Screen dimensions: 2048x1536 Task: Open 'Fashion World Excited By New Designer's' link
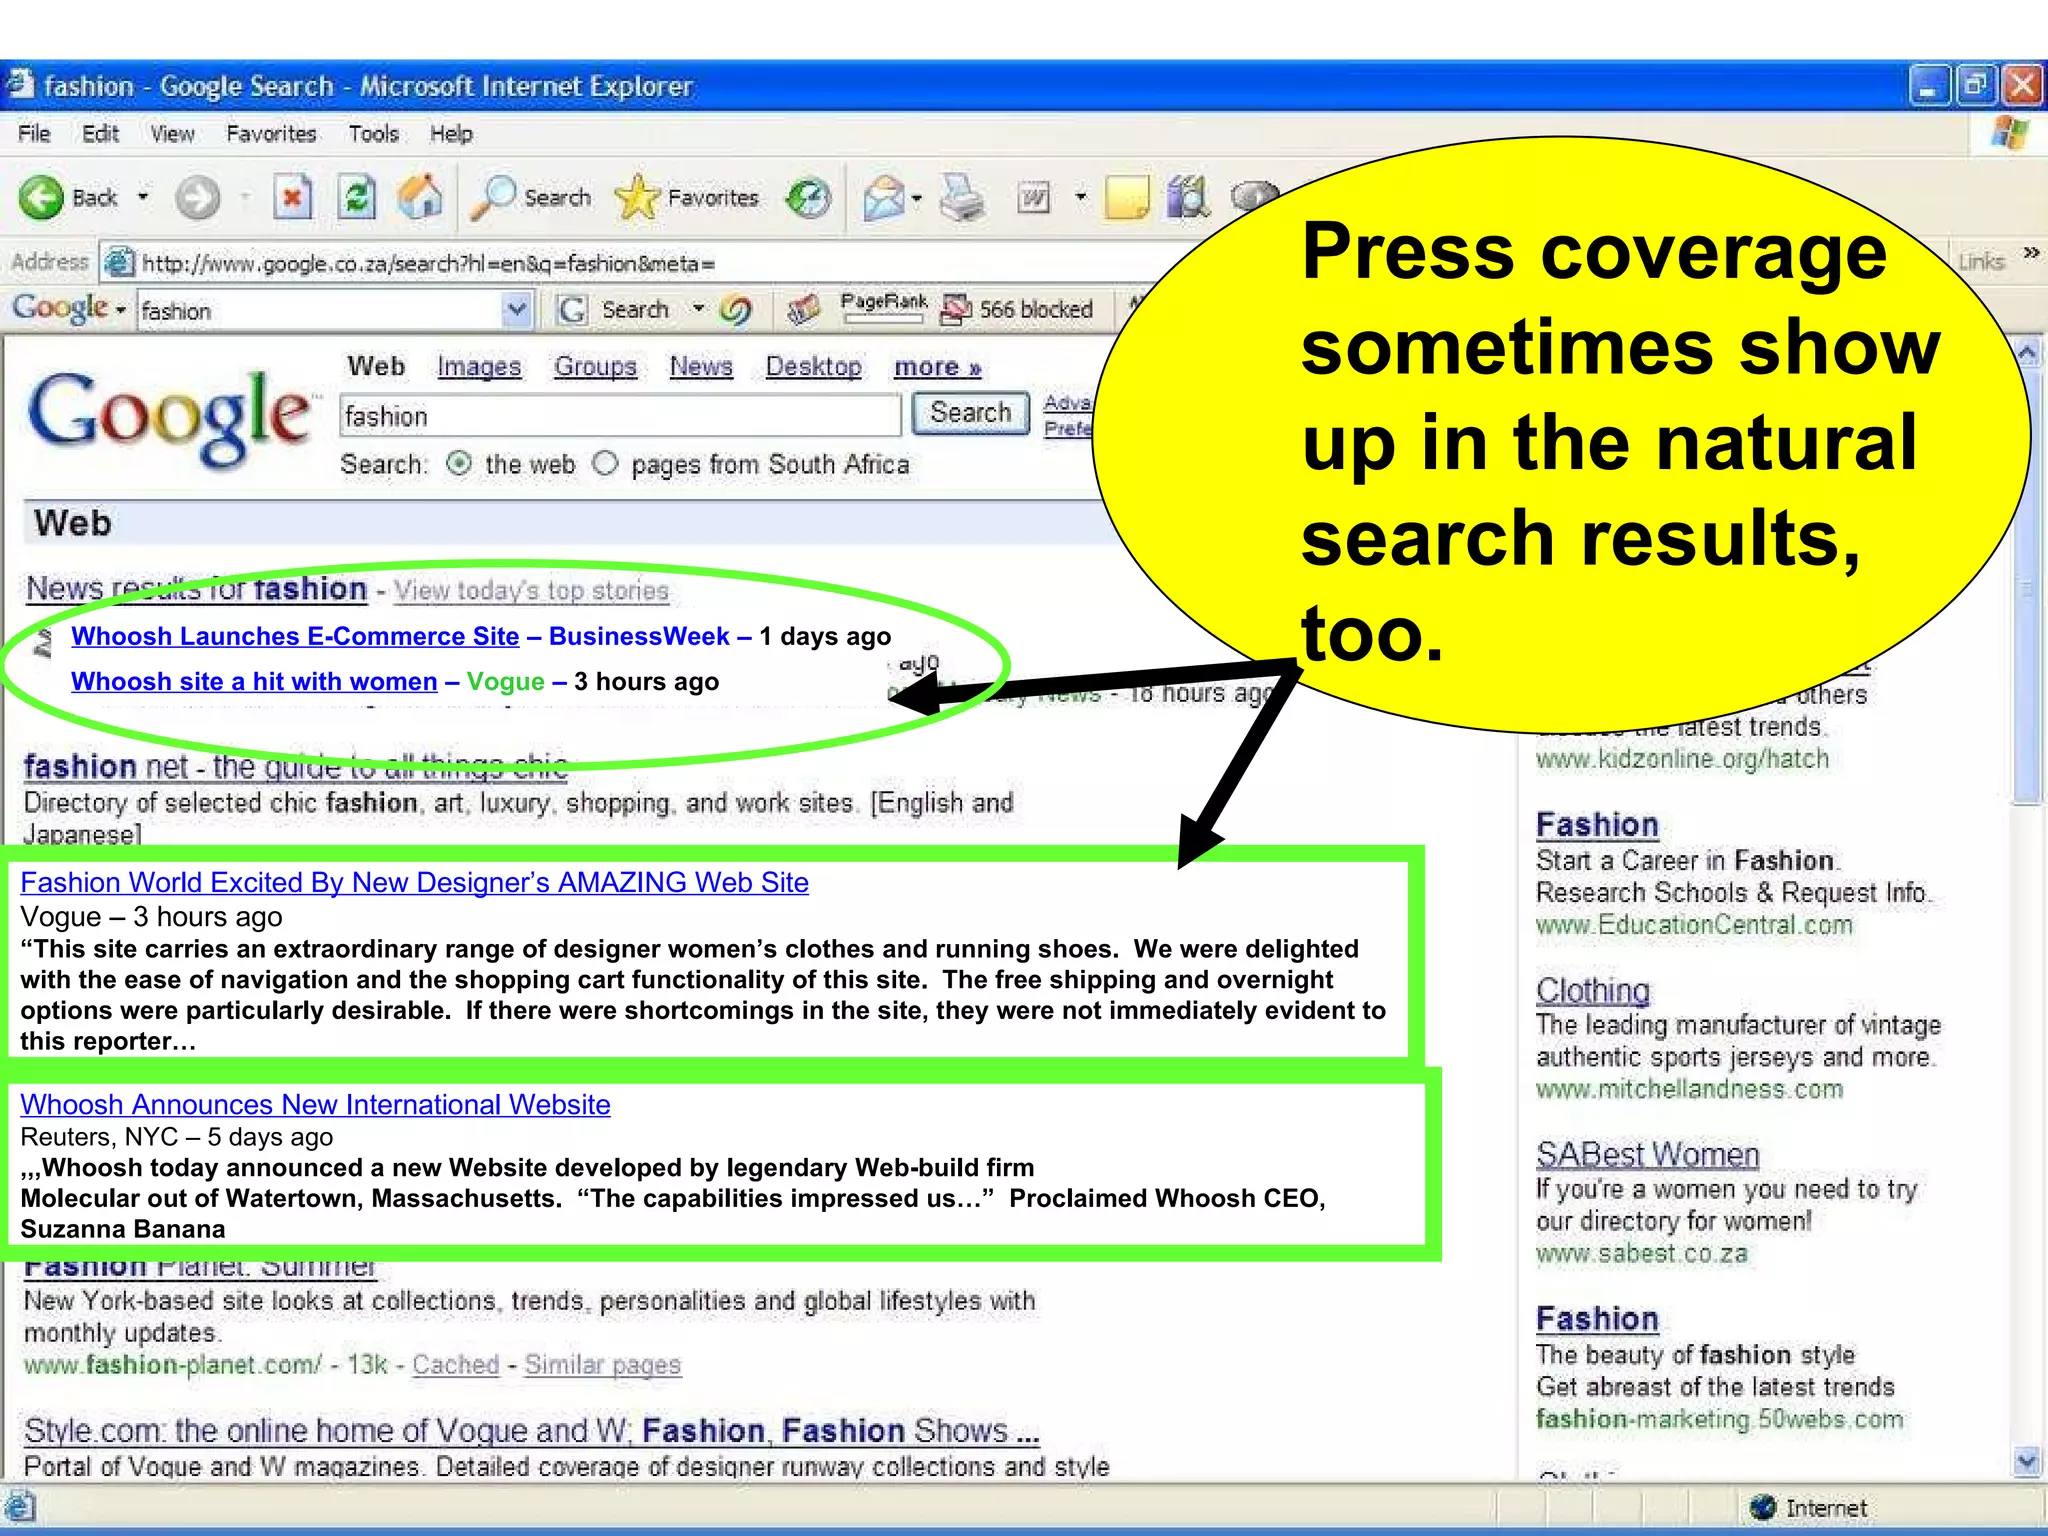coord(415,882)
